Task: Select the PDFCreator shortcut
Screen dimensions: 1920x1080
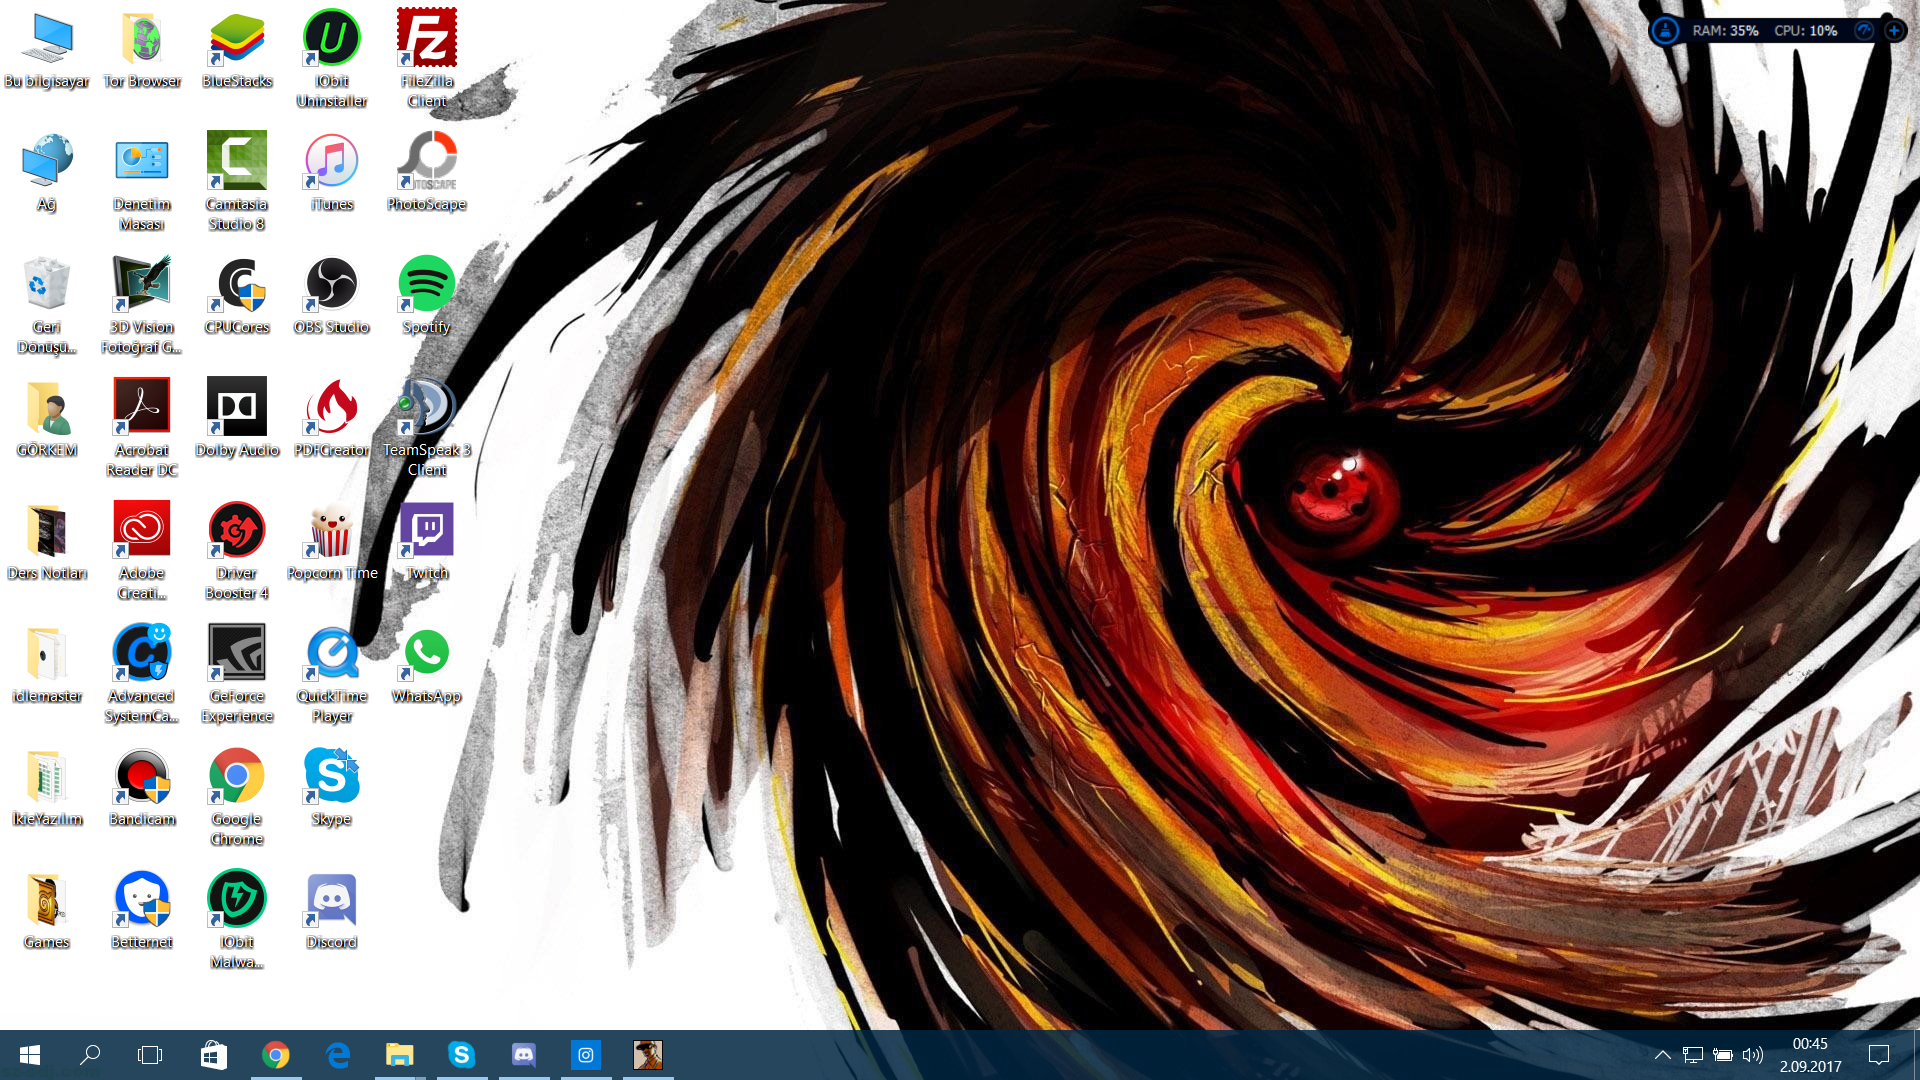Action: [x=332, y=419]
